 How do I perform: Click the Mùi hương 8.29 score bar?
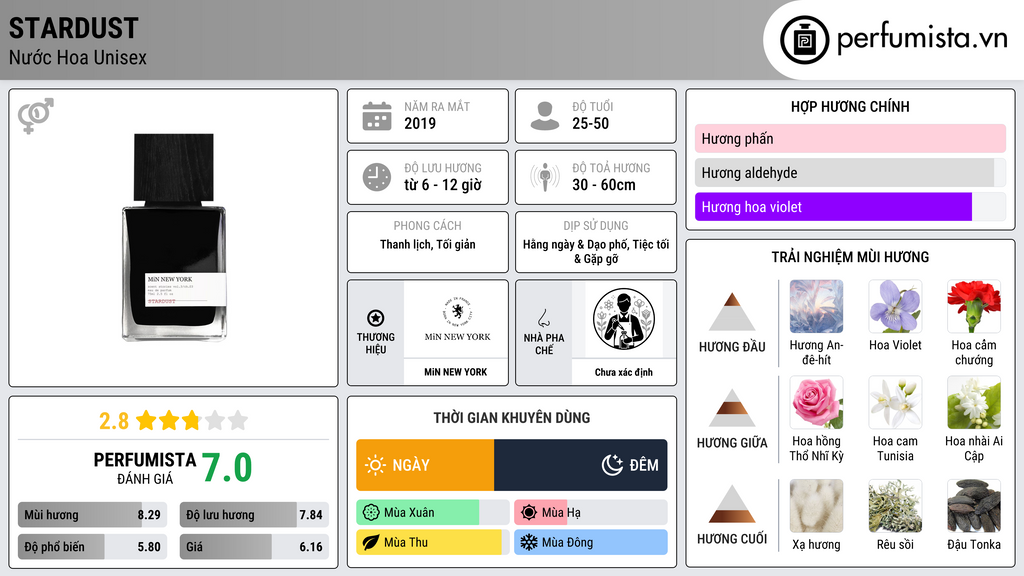coord(93,515)
